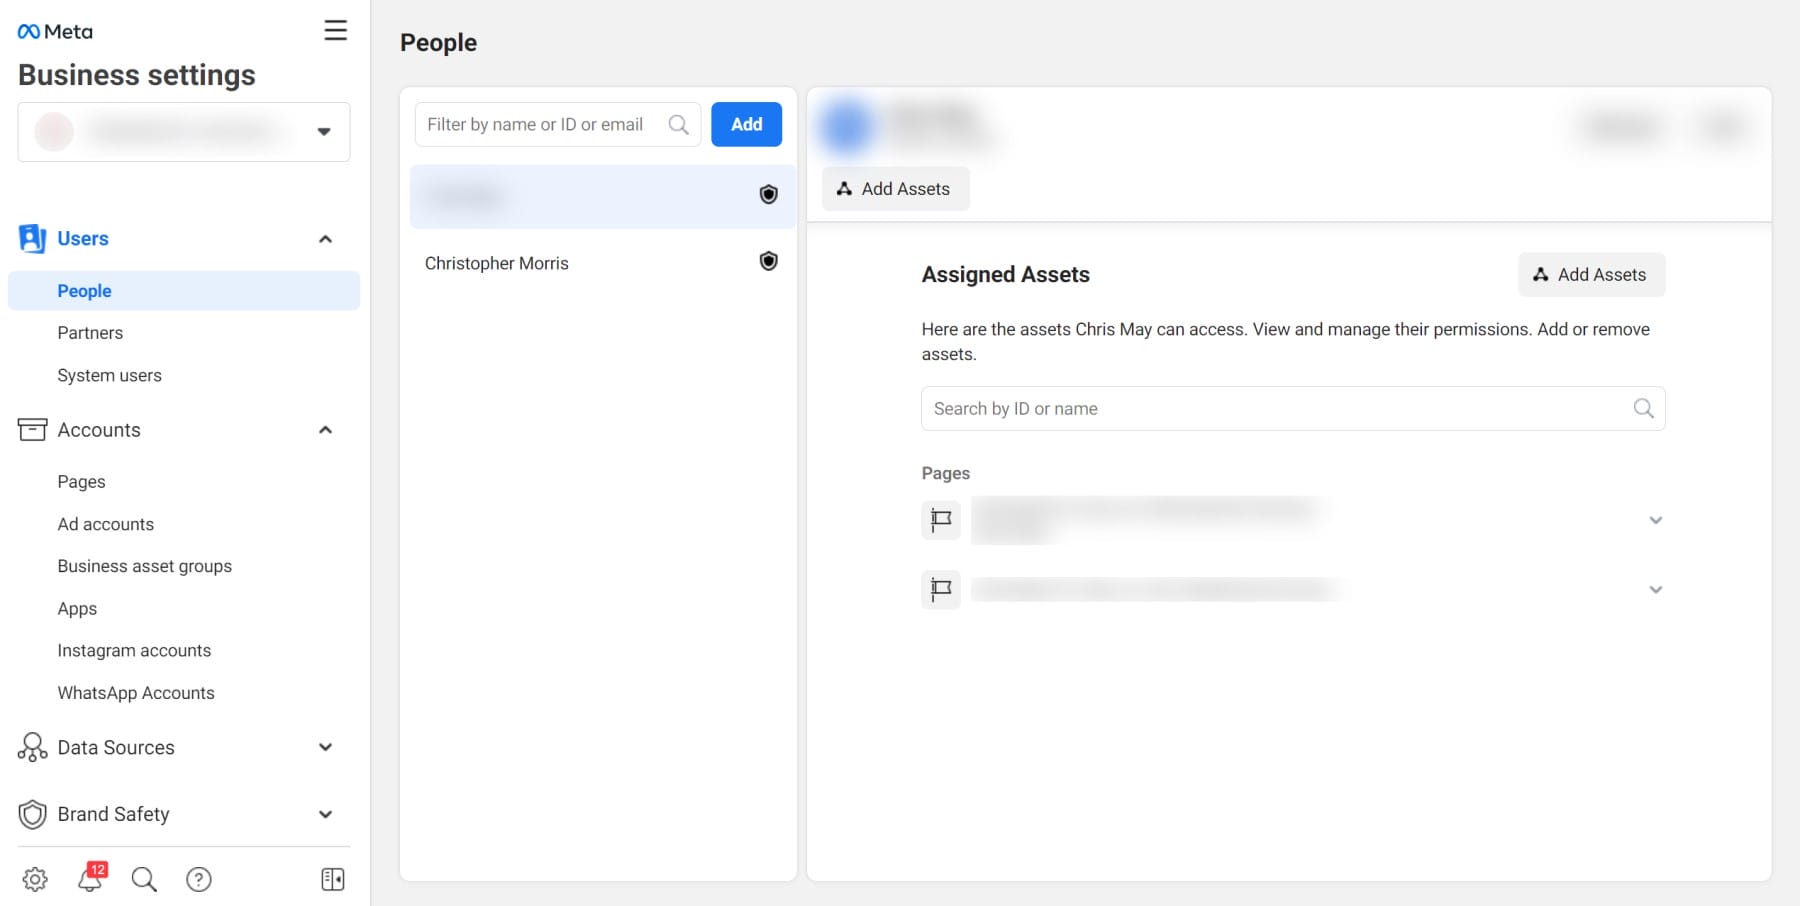Go to Ad accounts
The height and width of the screenshot is (906, 1800).
pos(106,524)
